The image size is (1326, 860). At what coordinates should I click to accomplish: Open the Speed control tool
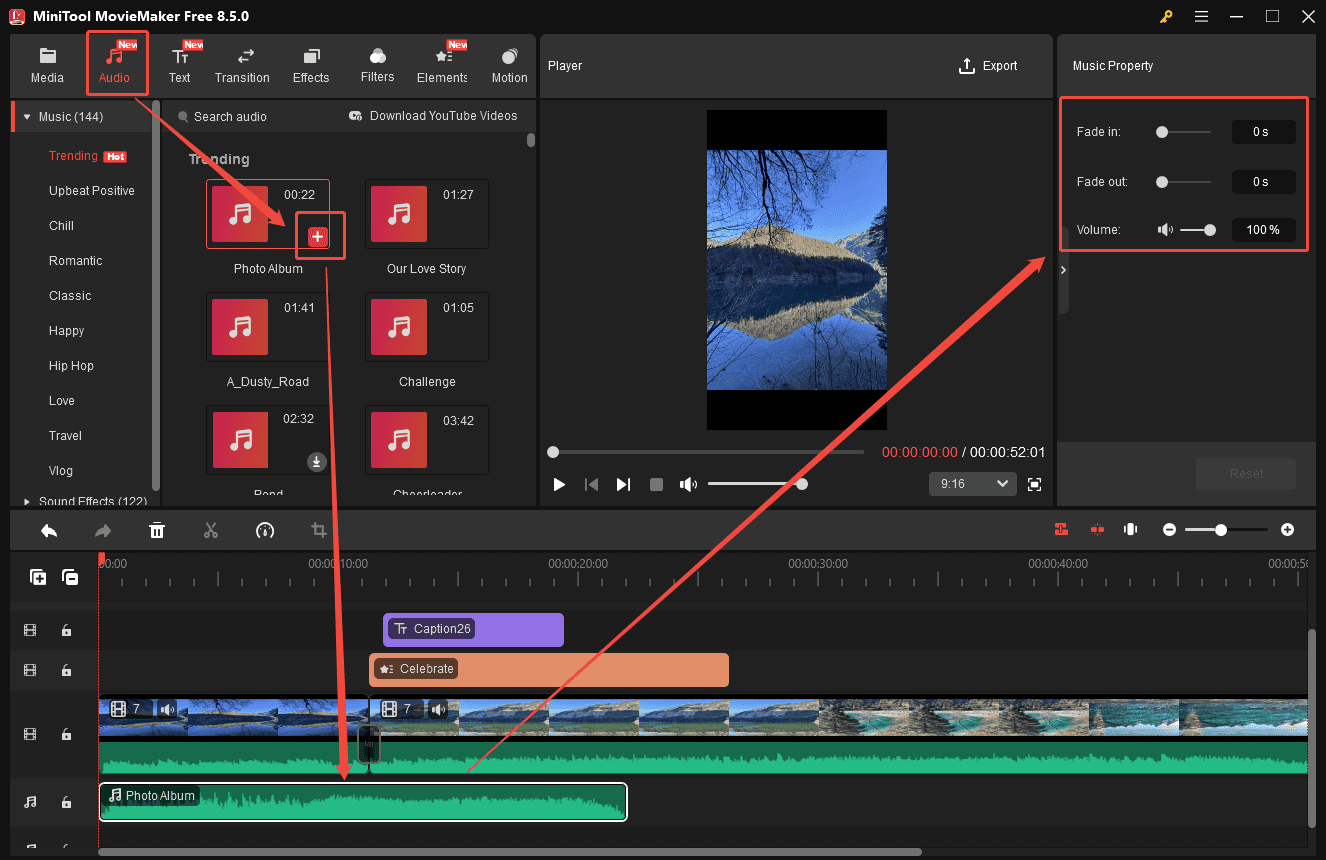pos(265,530)
